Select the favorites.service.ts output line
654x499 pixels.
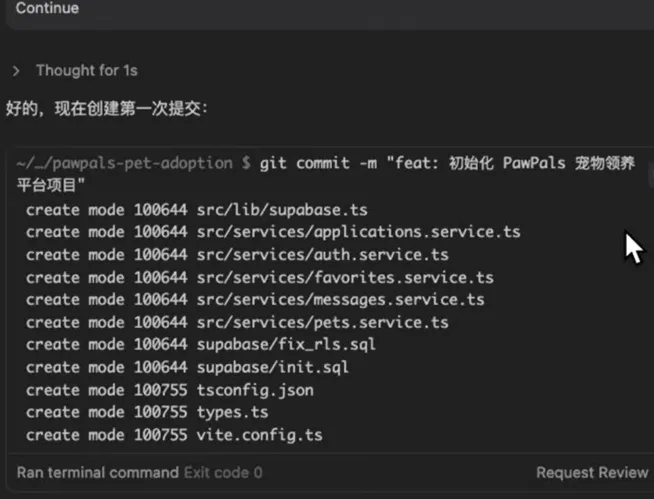tap(259, 277)
